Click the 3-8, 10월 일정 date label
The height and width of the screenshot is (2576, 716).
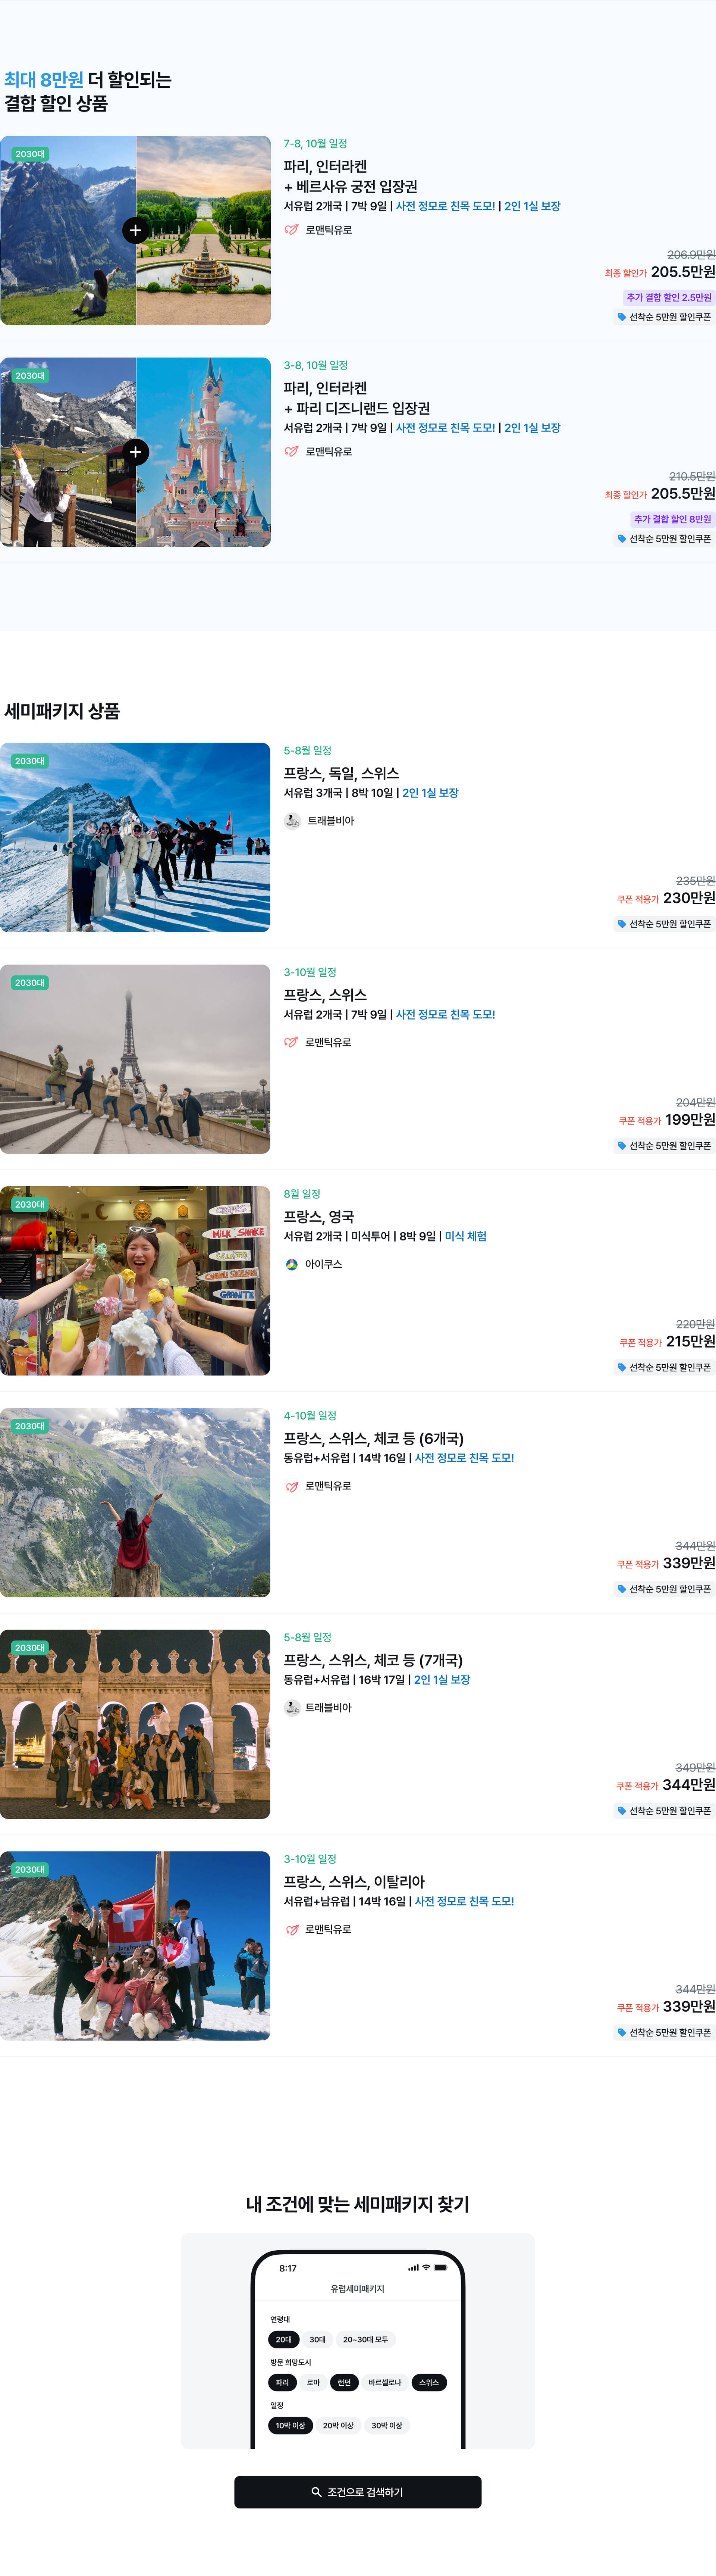click(x=316, y=366)
